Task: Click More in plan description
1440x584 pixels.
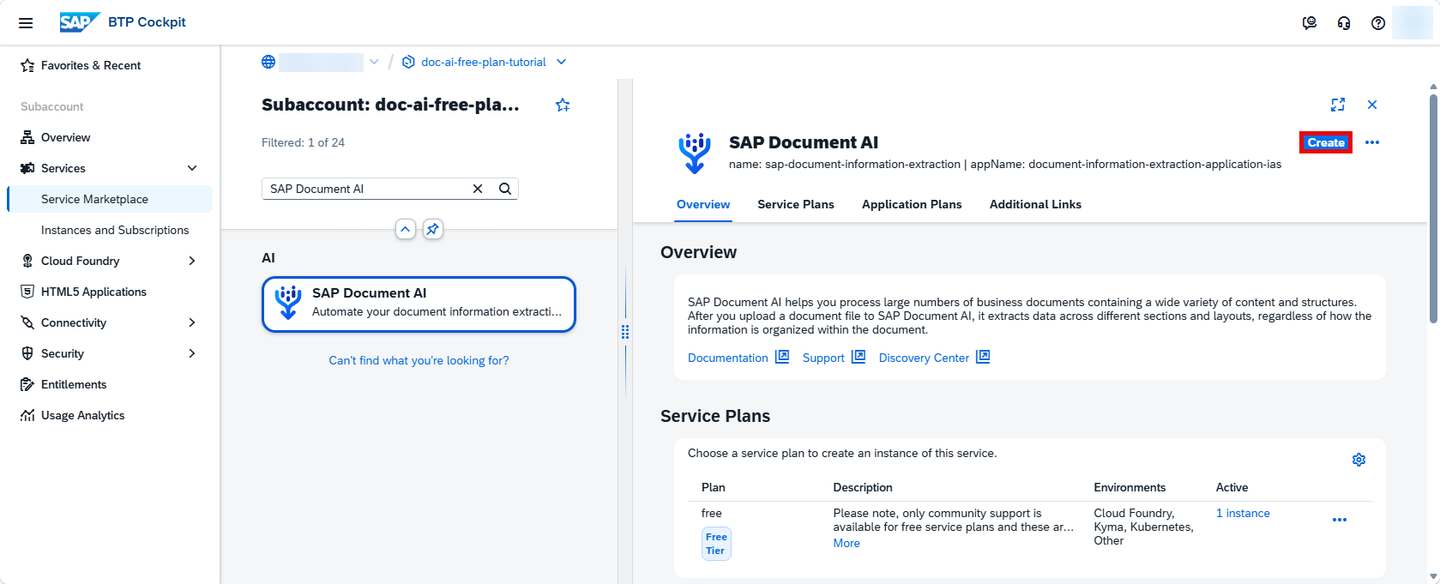Action: point(846,543)
